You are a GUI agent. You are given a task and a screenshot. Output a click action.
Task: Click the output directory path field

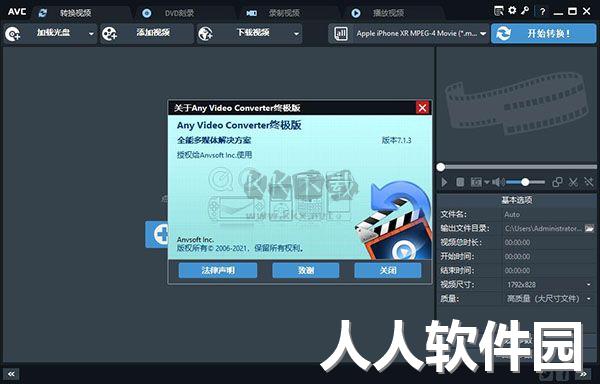[x=543, y=228]
